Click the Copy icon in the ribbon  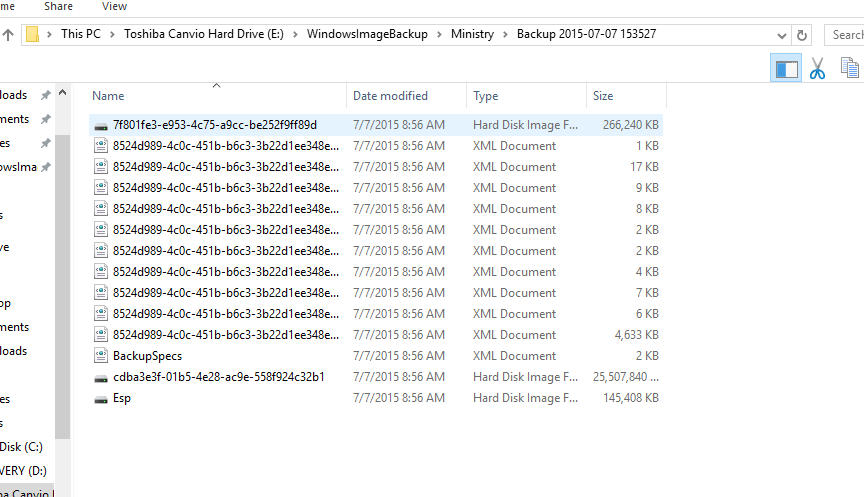[850, 68]
